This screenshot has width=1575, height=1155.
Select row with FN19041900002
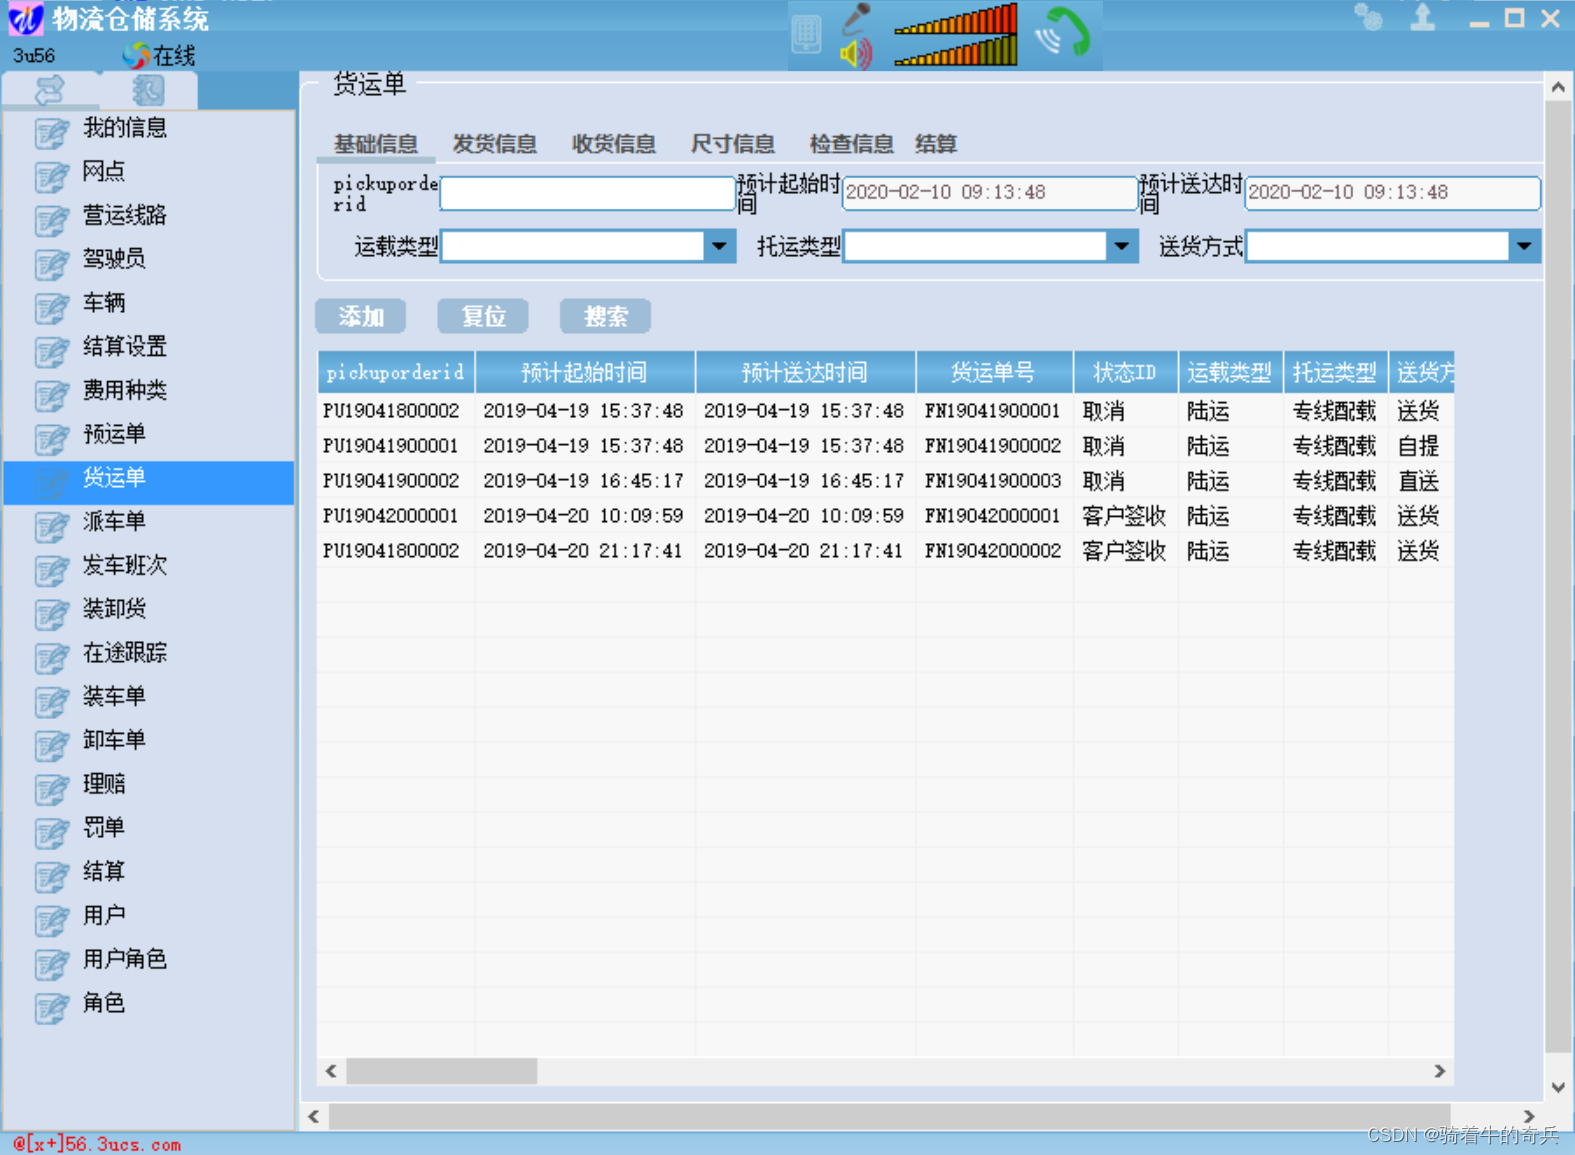[885, 446]
